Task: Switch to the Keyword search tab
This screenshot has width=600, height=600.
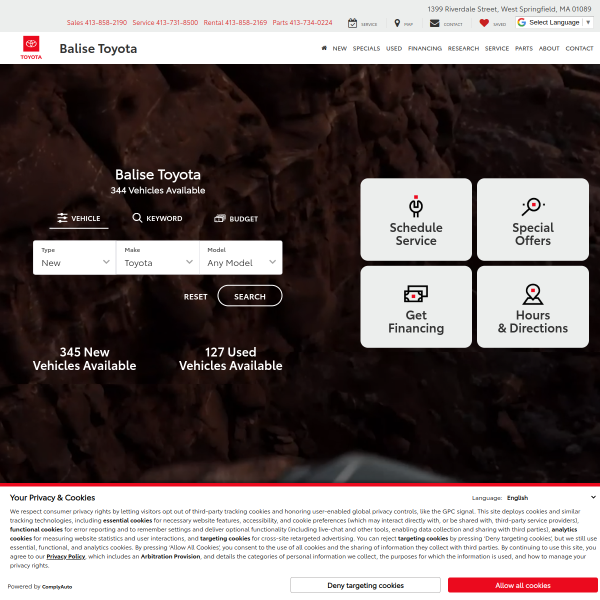Action: tap(157, 218)
